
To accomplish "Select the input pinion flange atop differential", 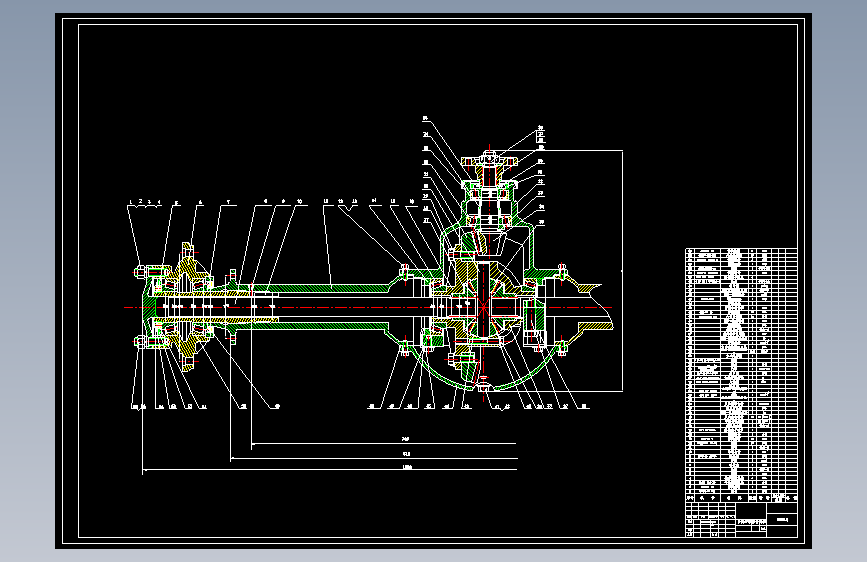I will (x=489, y=160).
